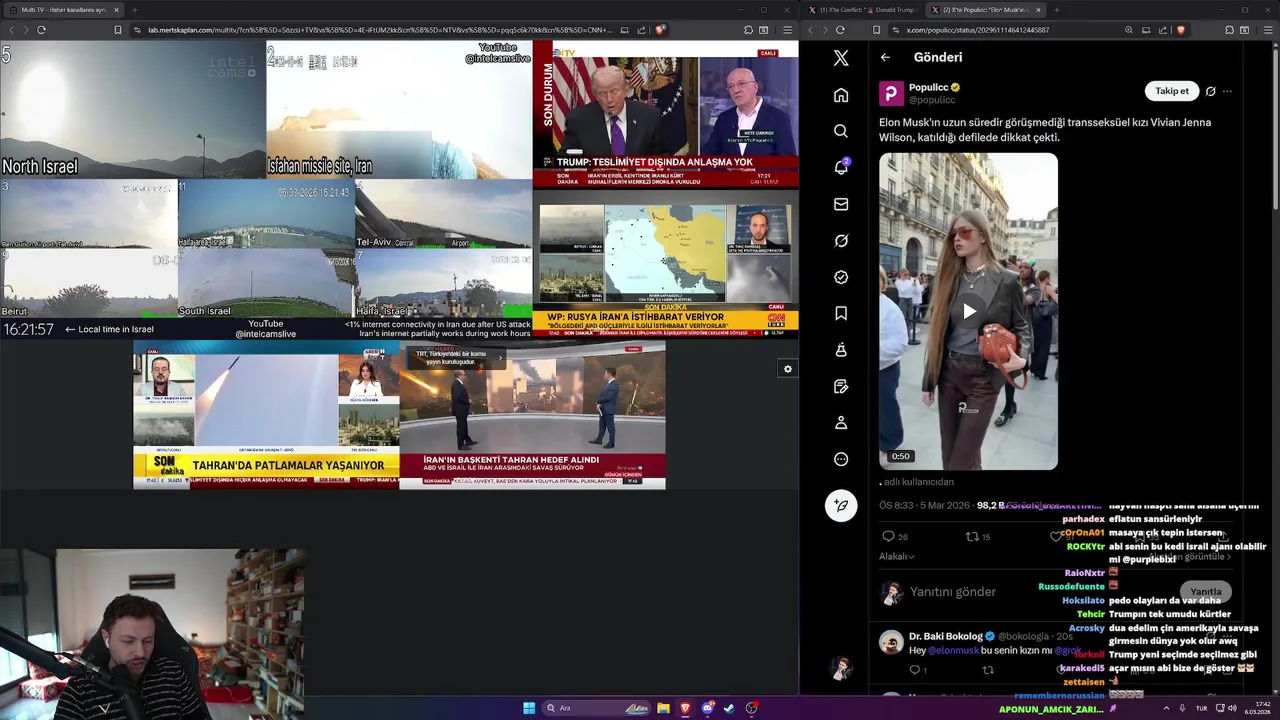Bookmark page in left browser window
This screenshot has width=1280, height=720.
[x=118, y=30]
